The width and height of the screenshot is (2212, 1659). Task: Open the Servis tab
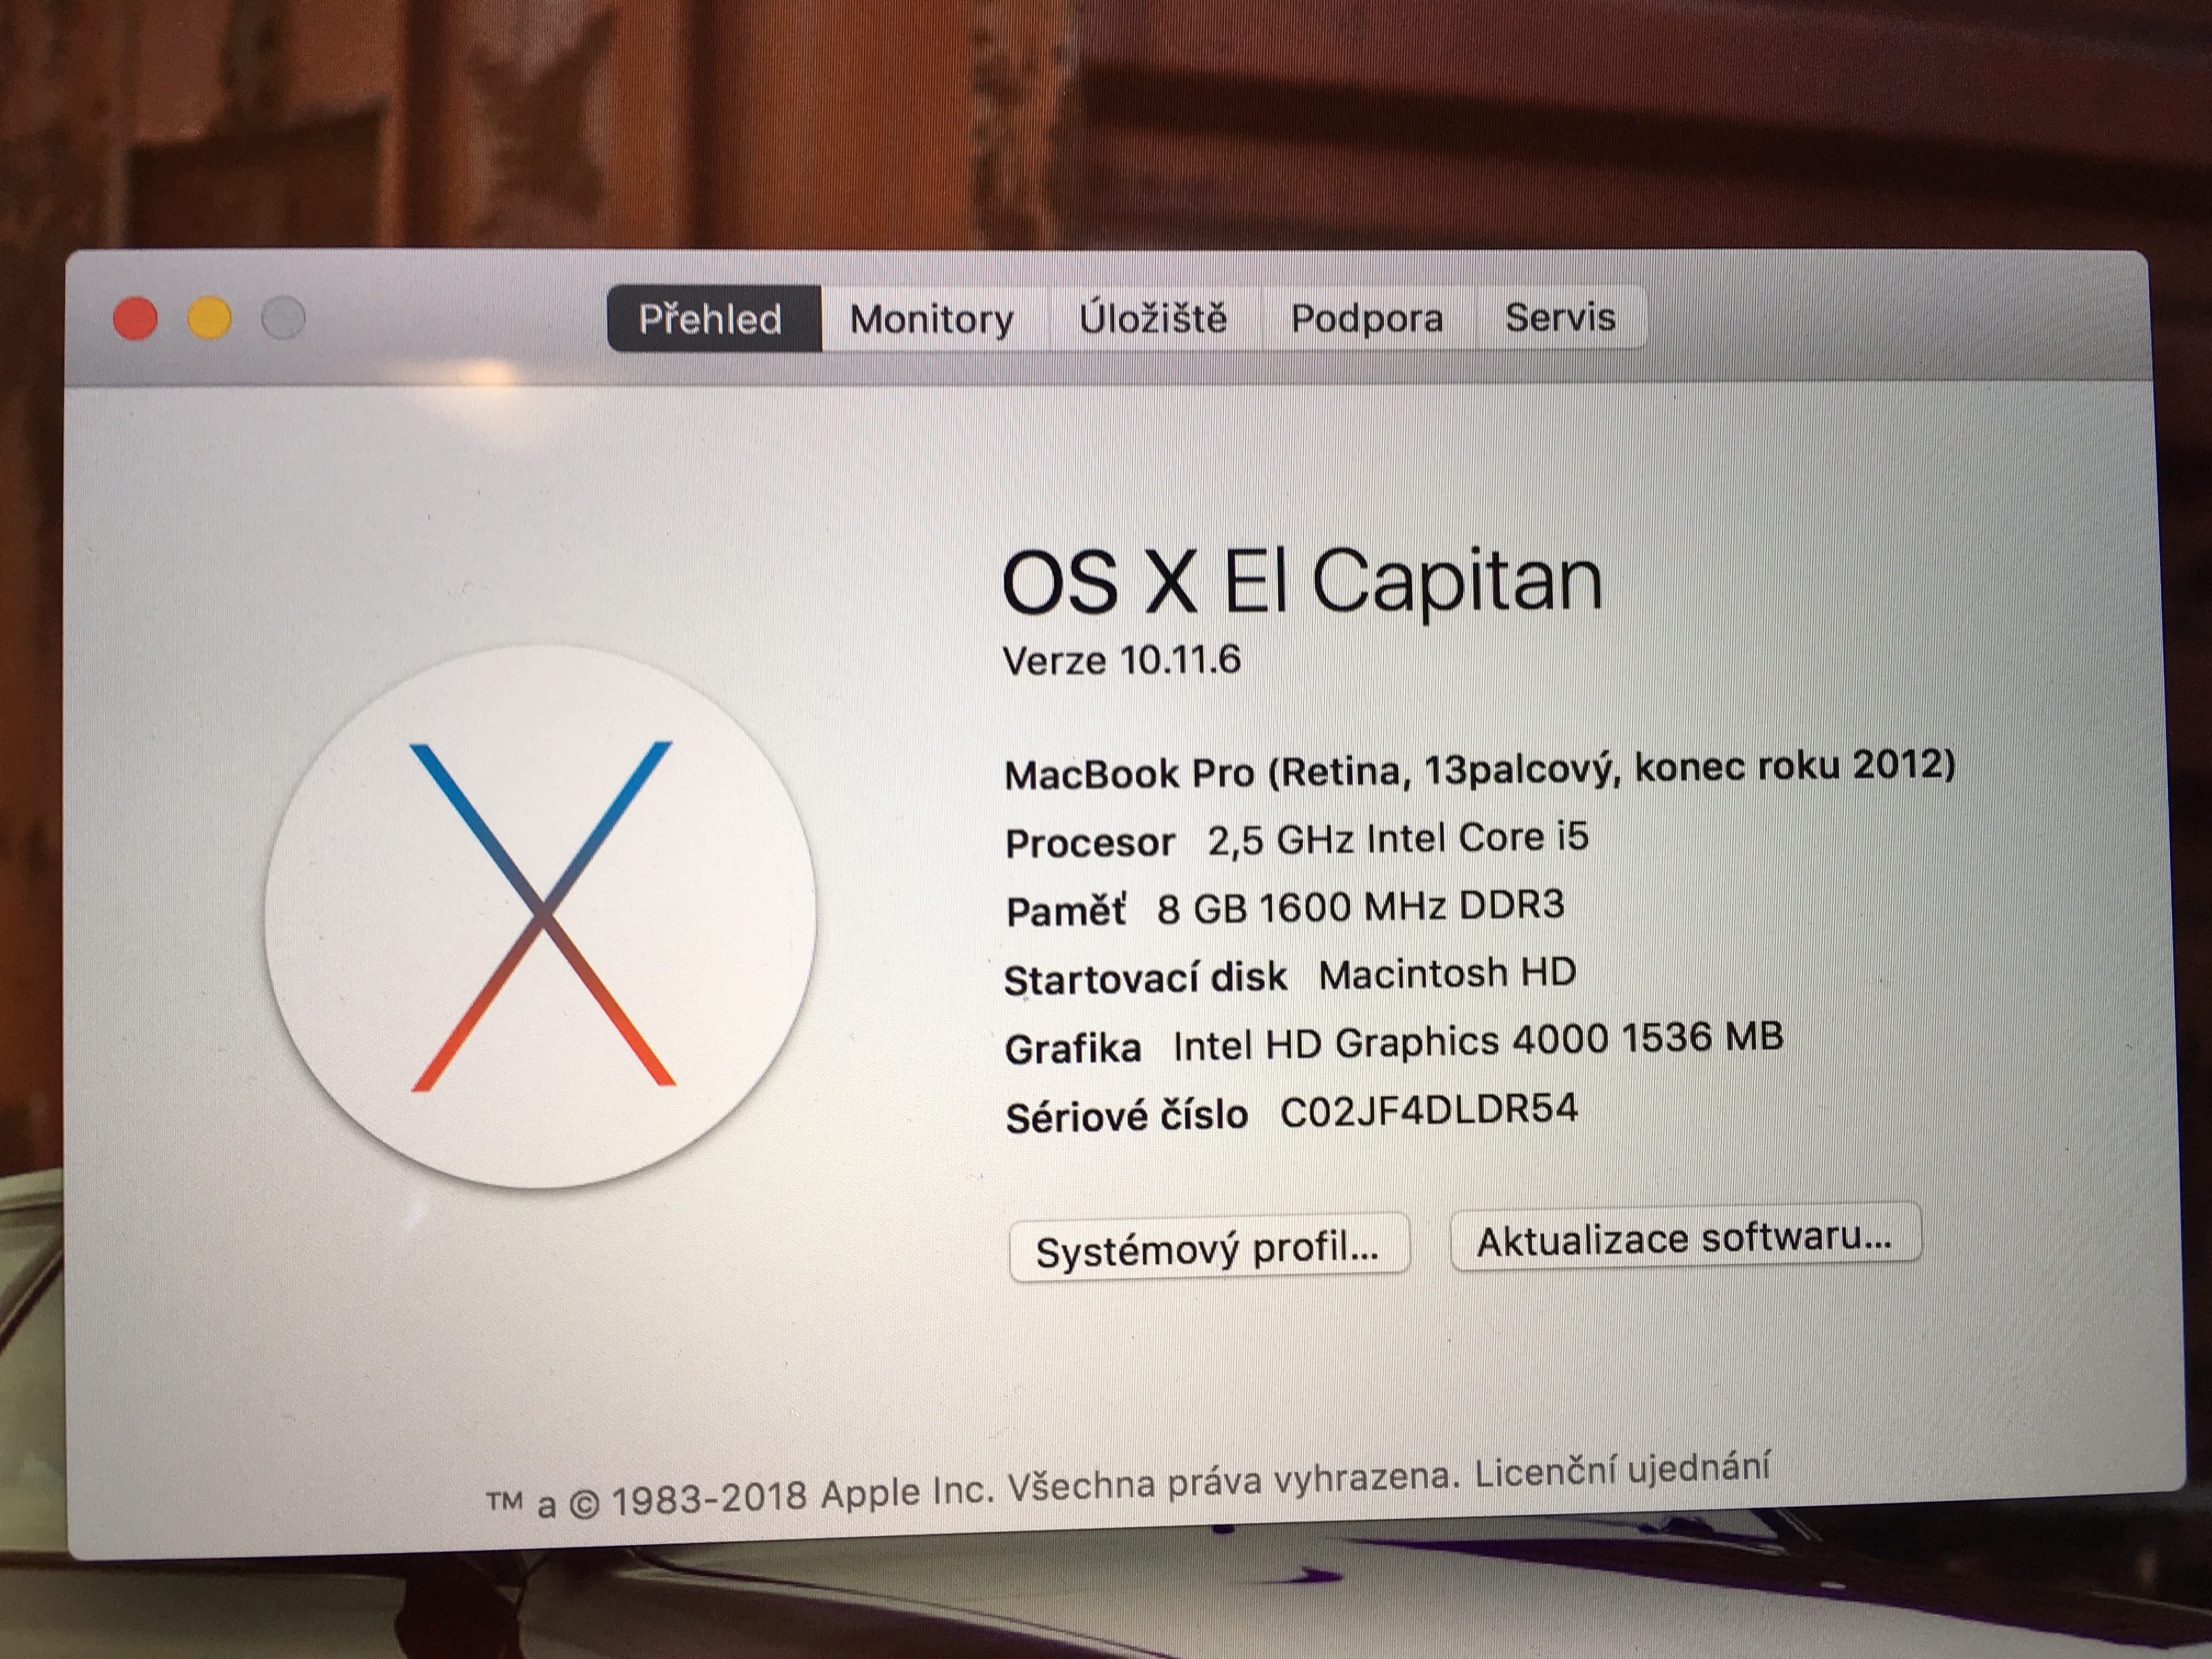click(1561, 317)
